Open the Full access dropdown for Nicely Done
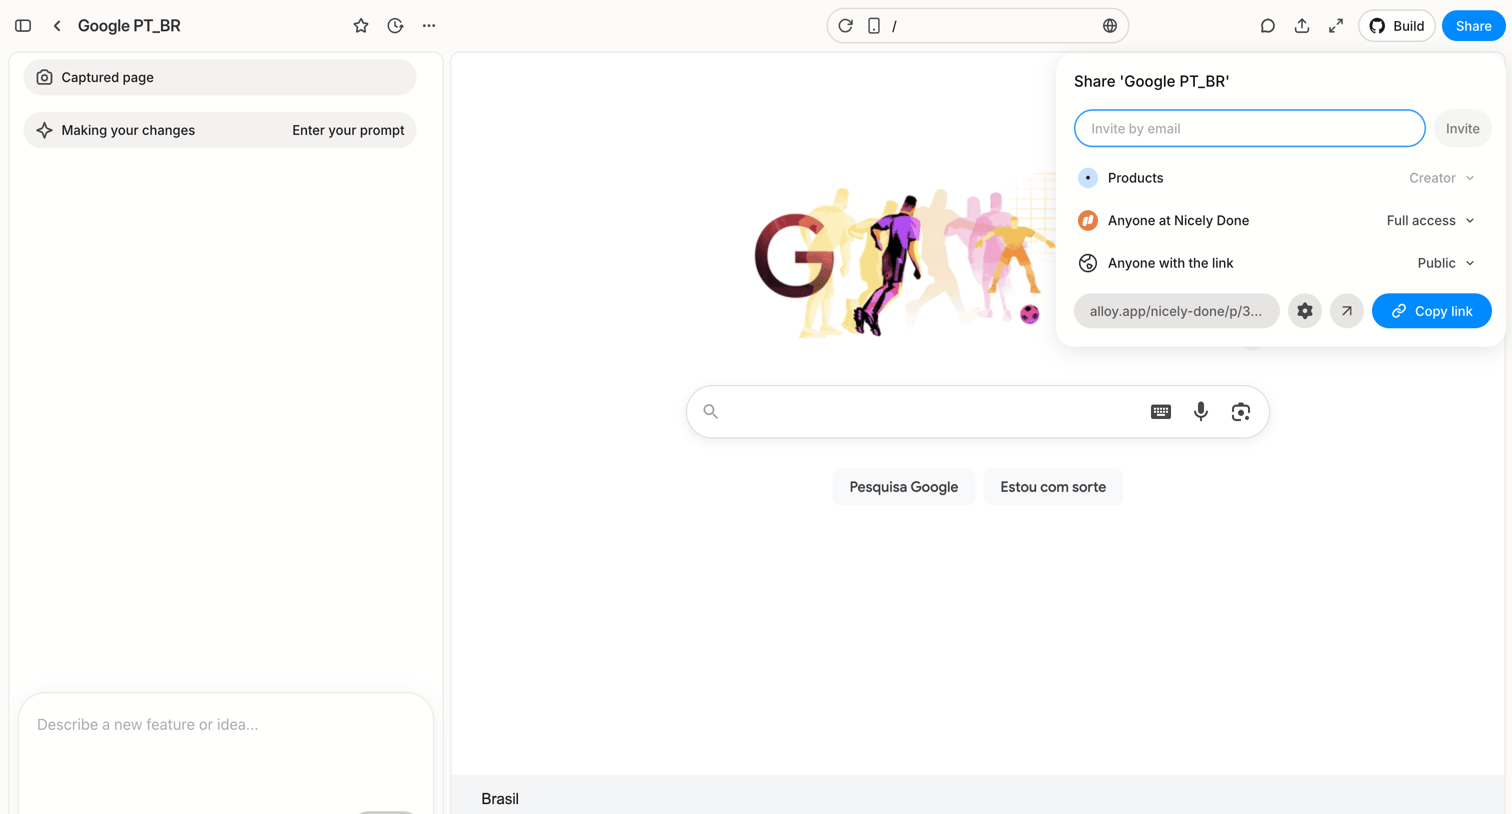Viewport: 1512px width, 814px height. tap(1431, 220)
